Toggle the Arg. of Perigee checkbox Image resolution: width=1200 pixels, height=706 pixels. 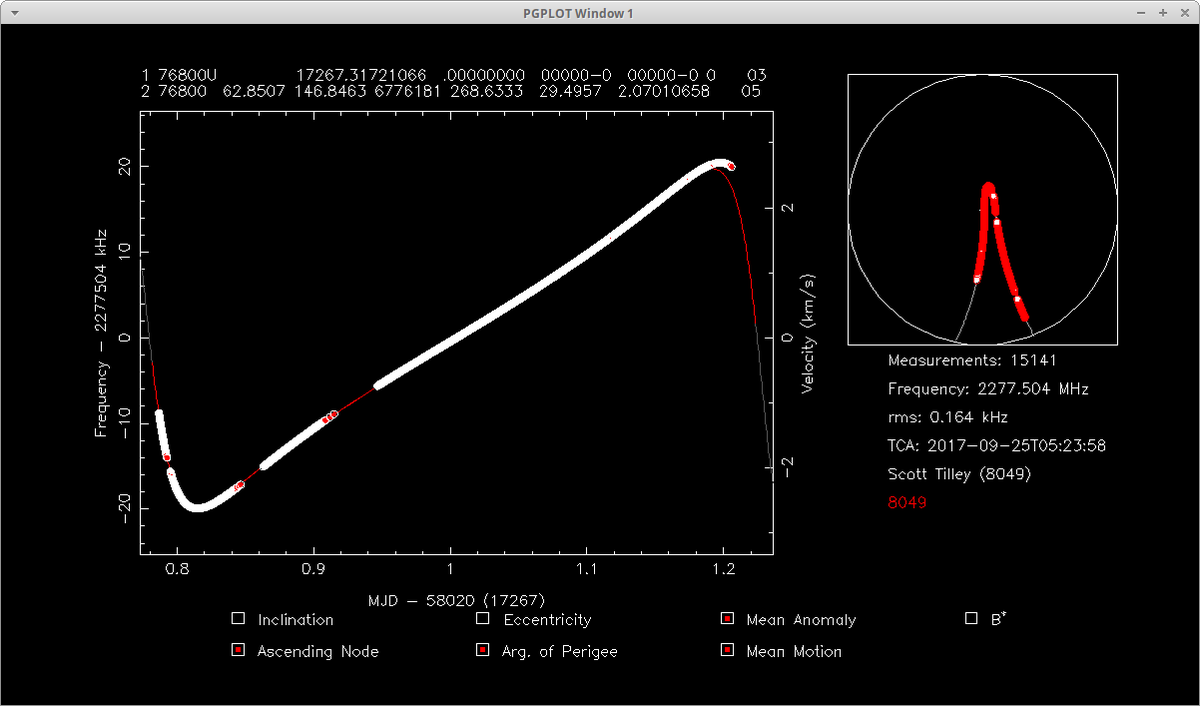[x=483, y=651]
